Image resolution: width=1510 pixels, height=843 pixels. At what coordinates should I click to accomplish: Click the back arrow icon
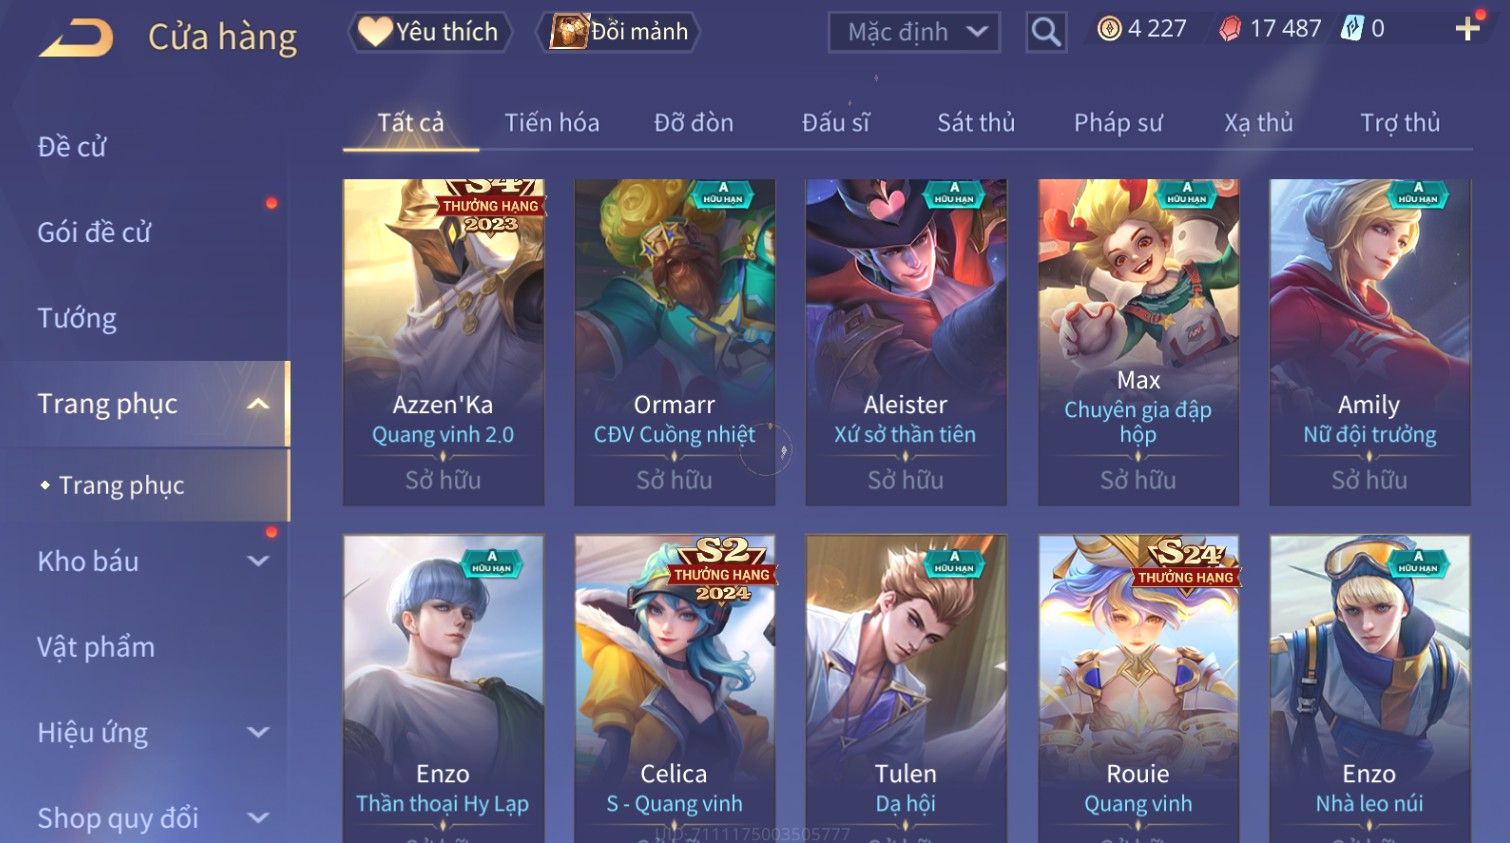click(x=76, y=38)
